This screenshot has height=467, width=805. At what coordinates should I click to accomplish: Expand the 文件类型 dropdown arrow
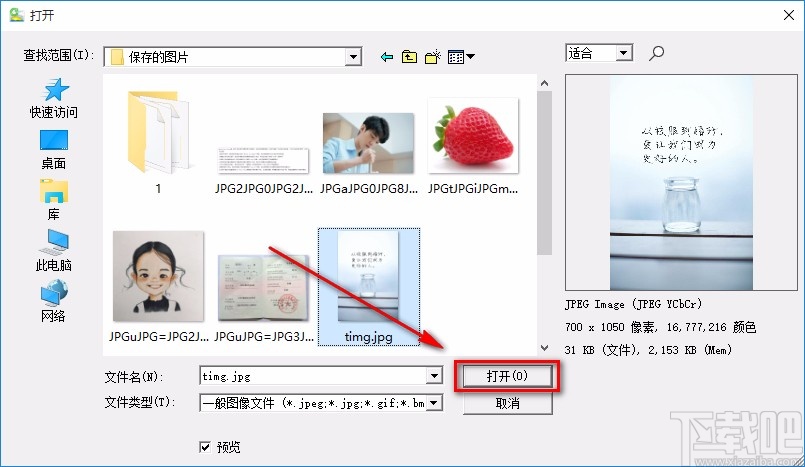pos(434,403)
